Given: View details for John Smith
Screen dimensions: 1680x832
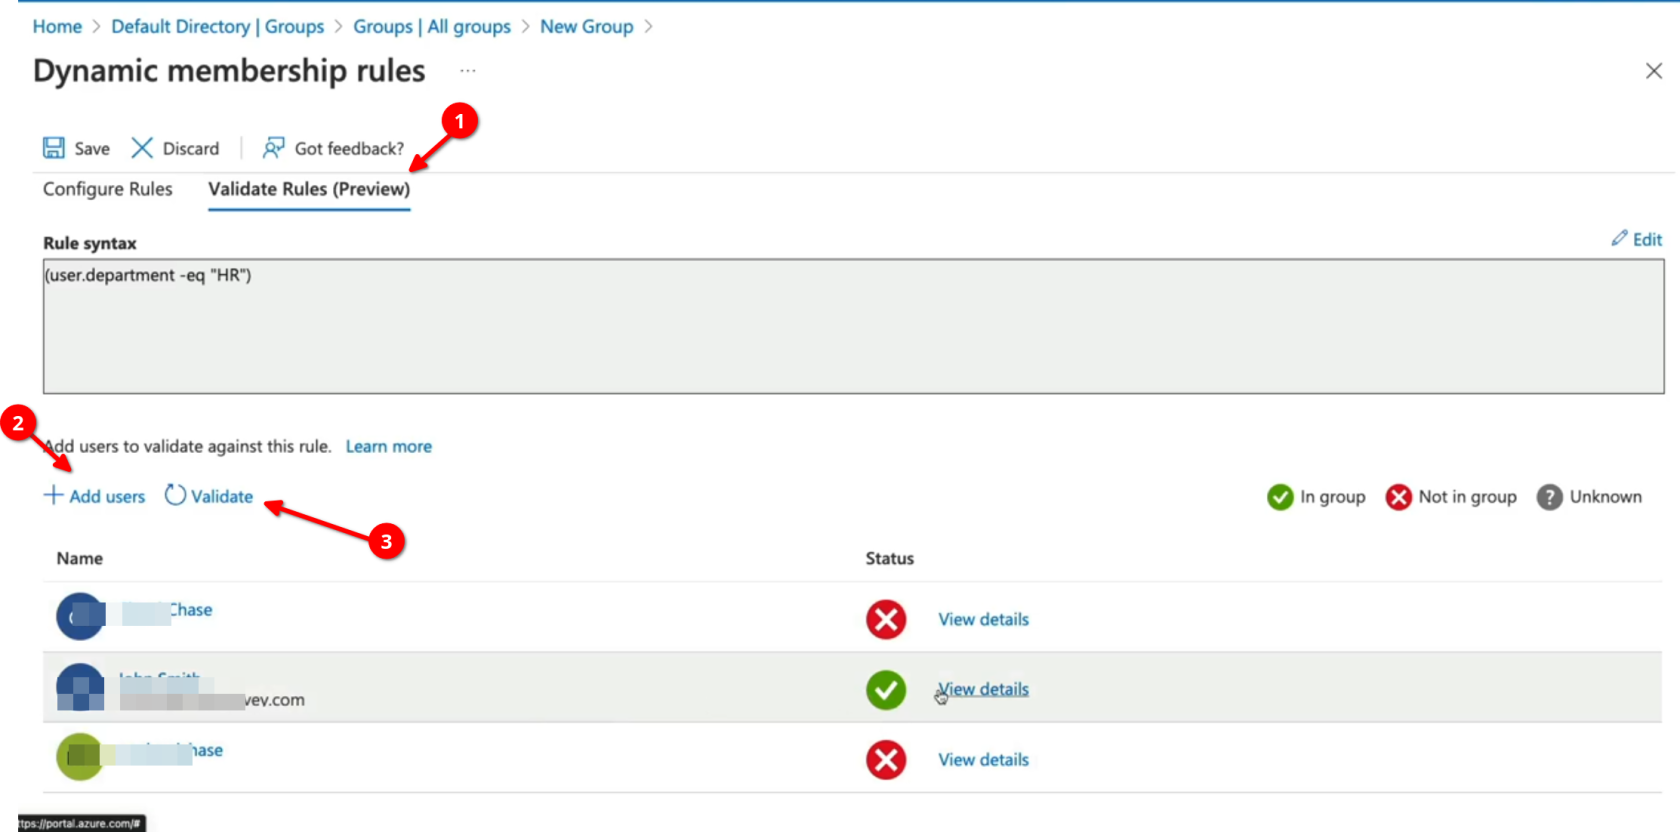Looking at the screenshot, I should (984, 689).
